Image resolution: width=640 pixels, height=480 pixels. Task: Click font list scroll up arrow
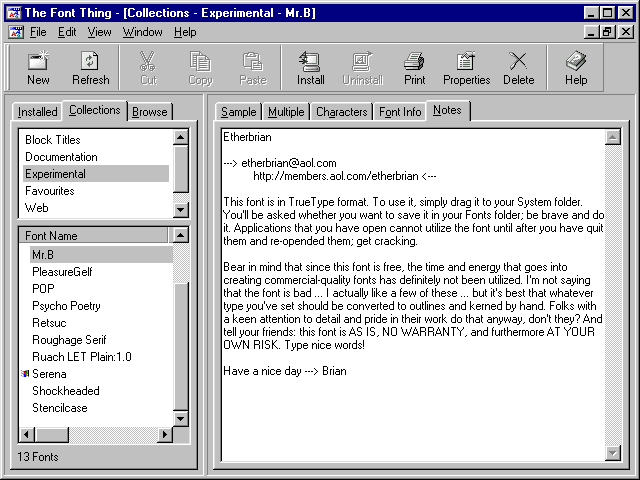180,235
